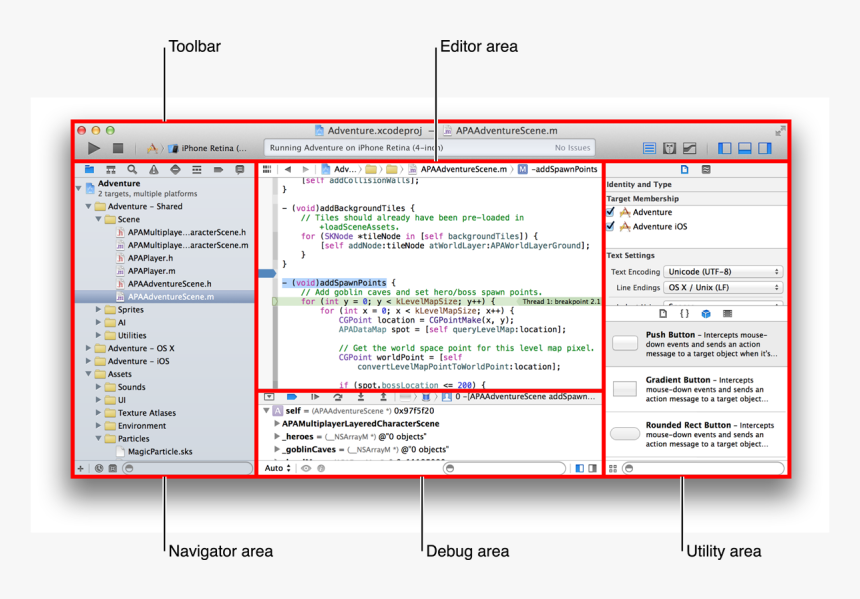
Task: Click -addSpawnPoints in jump bar
Action: tap(558, 169)
